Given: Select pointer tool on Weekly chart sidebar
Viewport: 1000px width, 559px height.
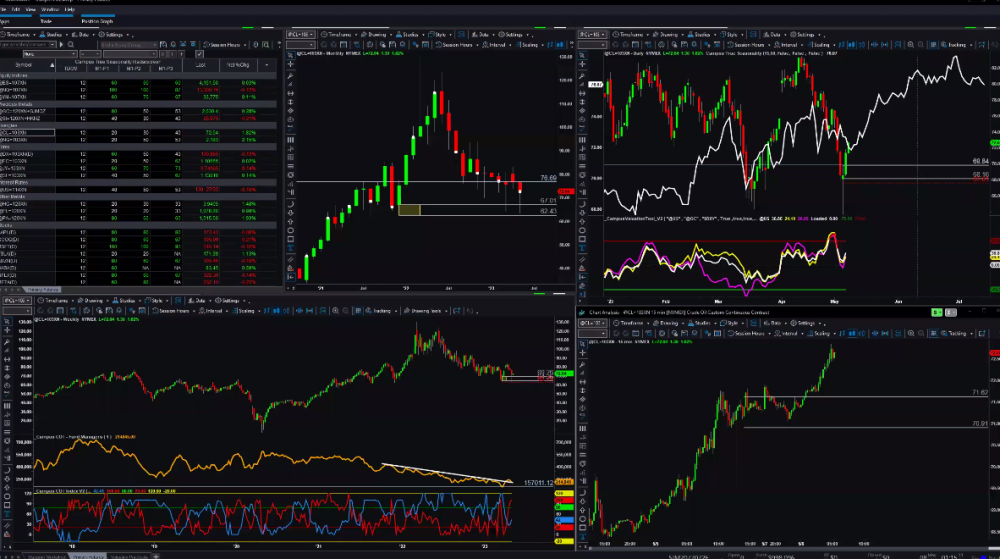Looking at the screenshot, I should (x=7, y=321).
